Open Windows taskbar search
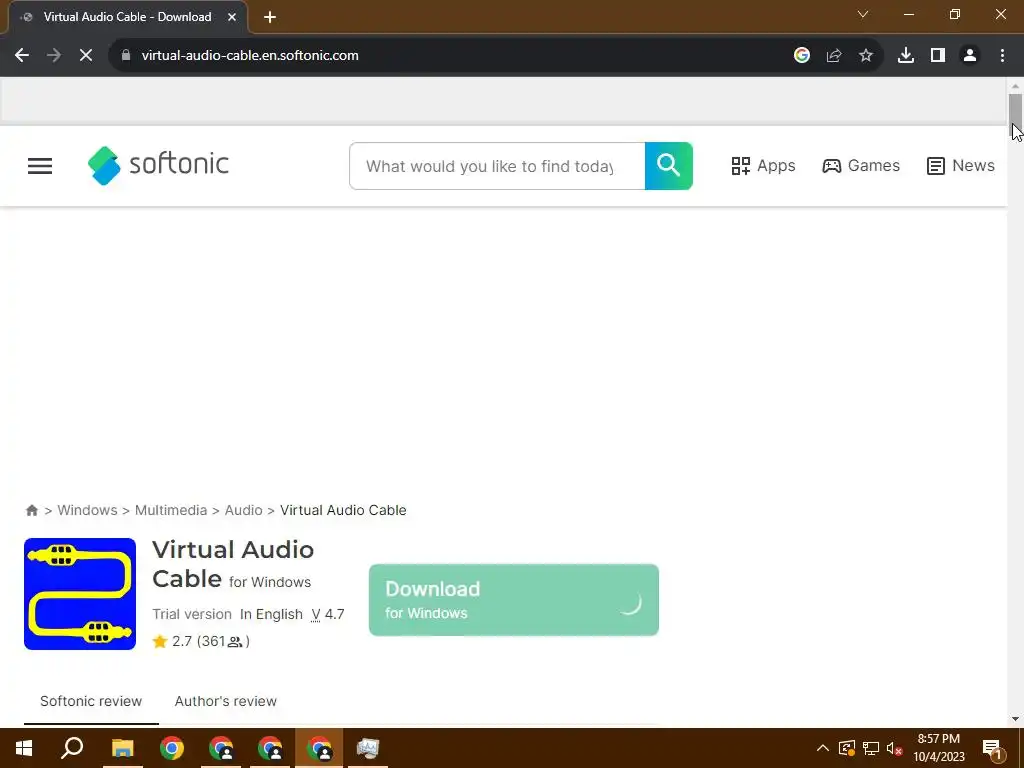 [x=72, y=748]
